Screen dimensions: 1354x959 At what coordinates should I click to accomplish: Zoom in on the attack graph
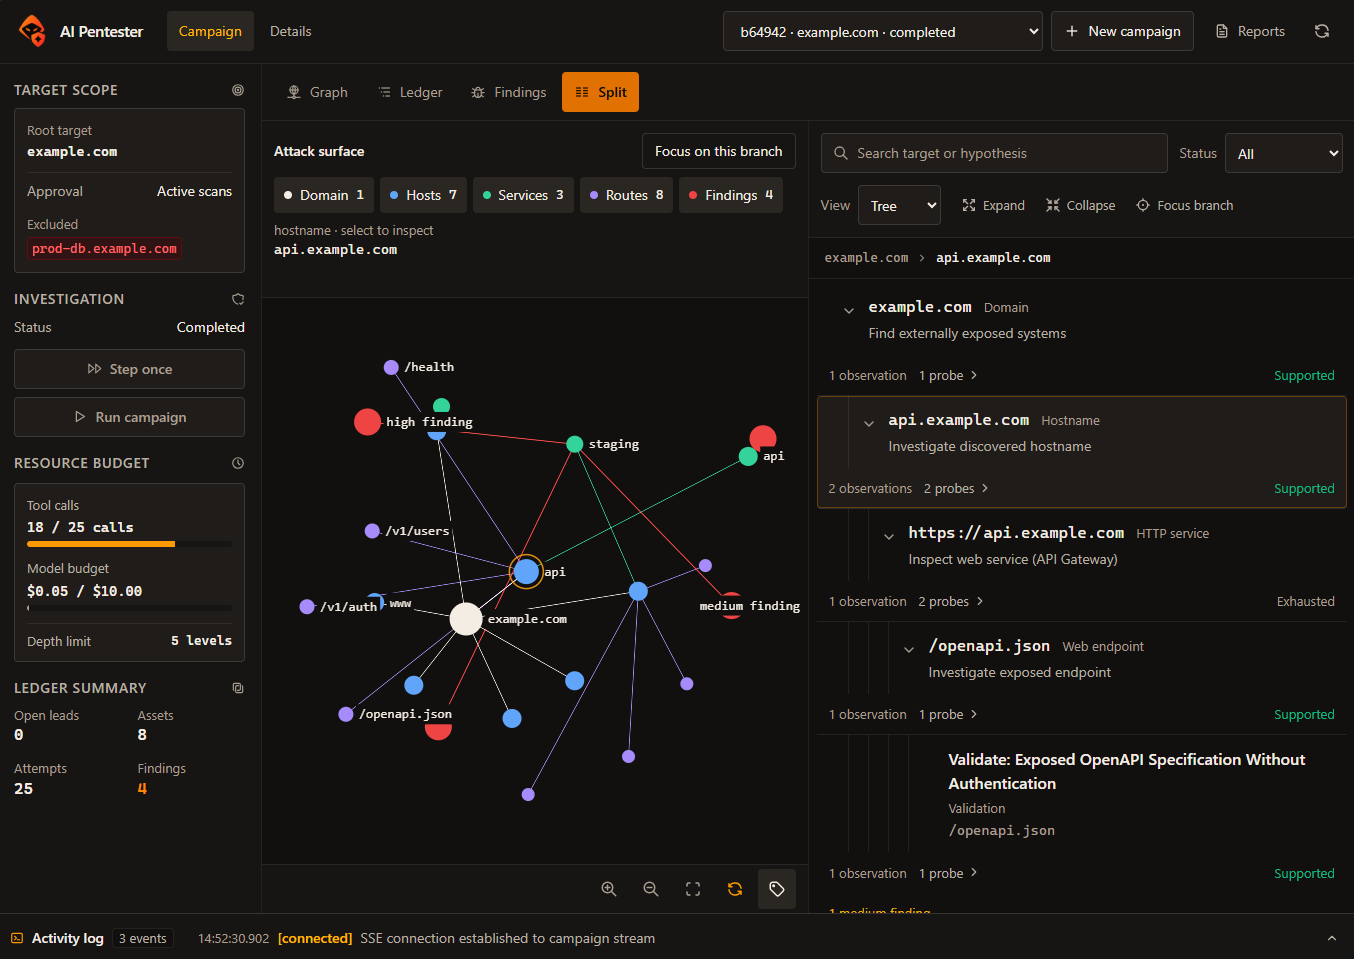click(x=609, y=889)
